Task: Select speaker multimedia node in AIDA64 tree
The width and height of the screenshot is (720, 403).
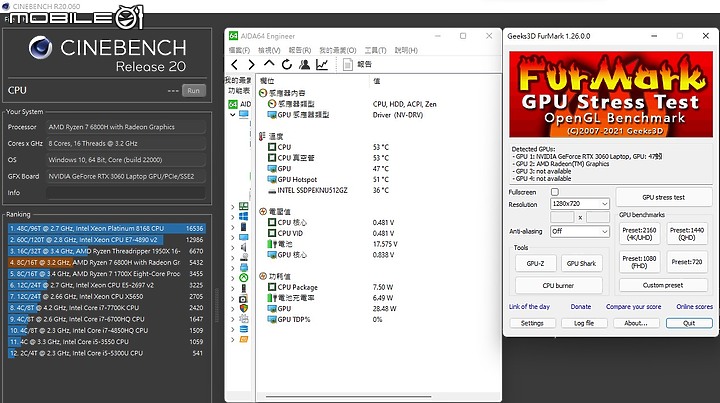Action: tap(244, 247)
